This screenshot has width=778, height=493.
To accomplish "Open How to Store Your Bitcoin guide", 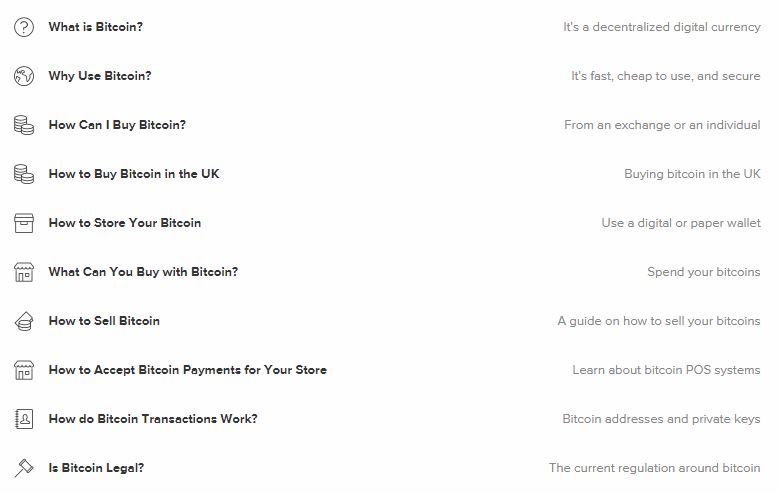I will 125,223.
